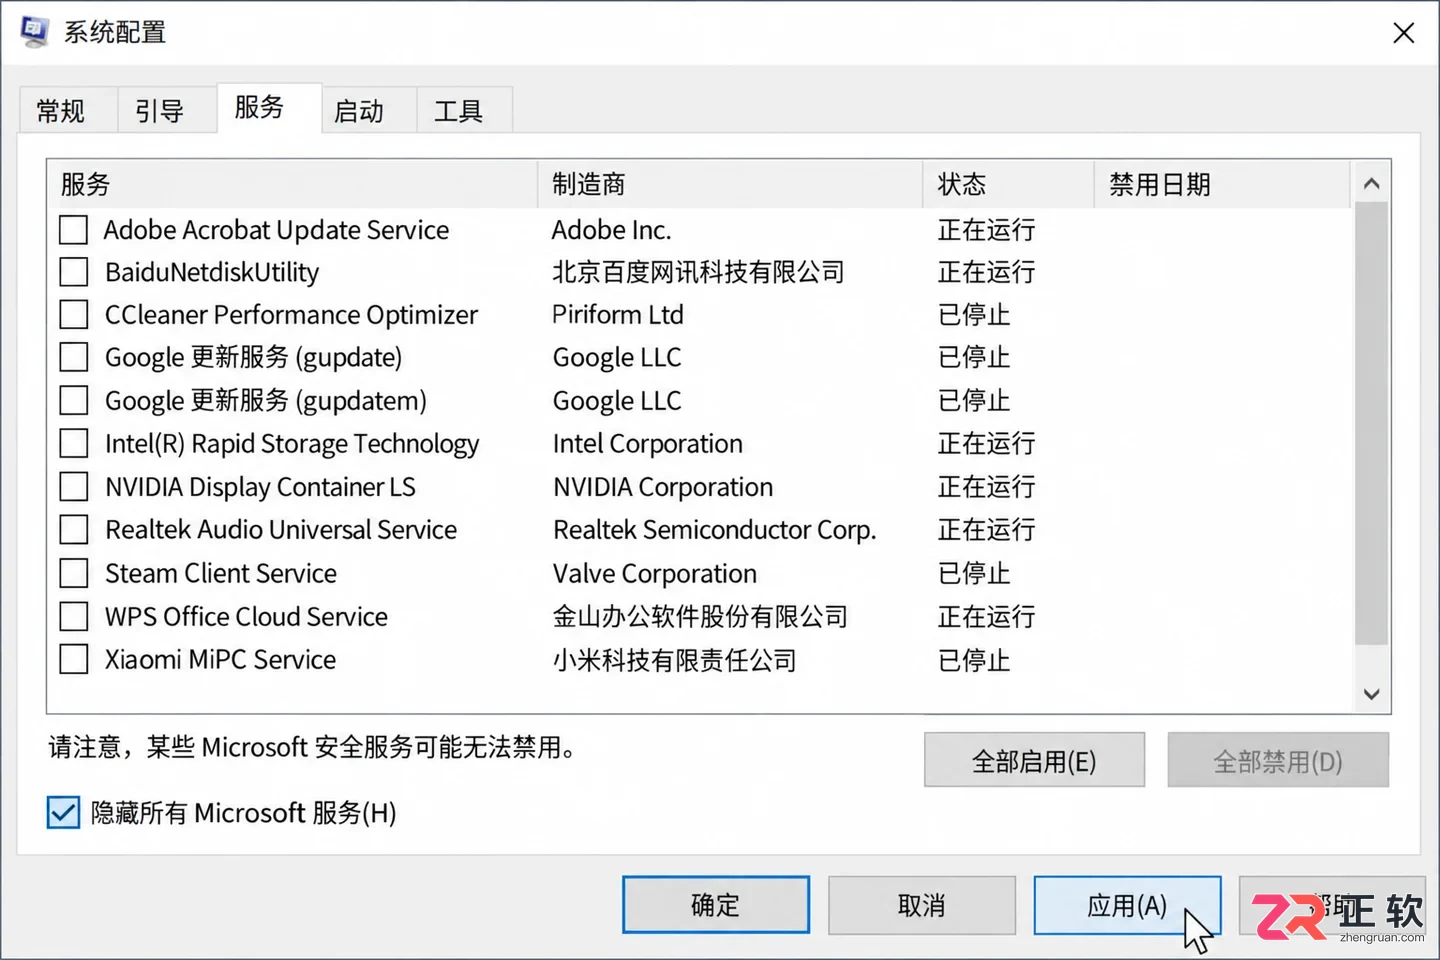Screen dimensions: 1440x960
Task: Click the Valve Corporation manufacturer cell
Action: [x=655, y=573]
